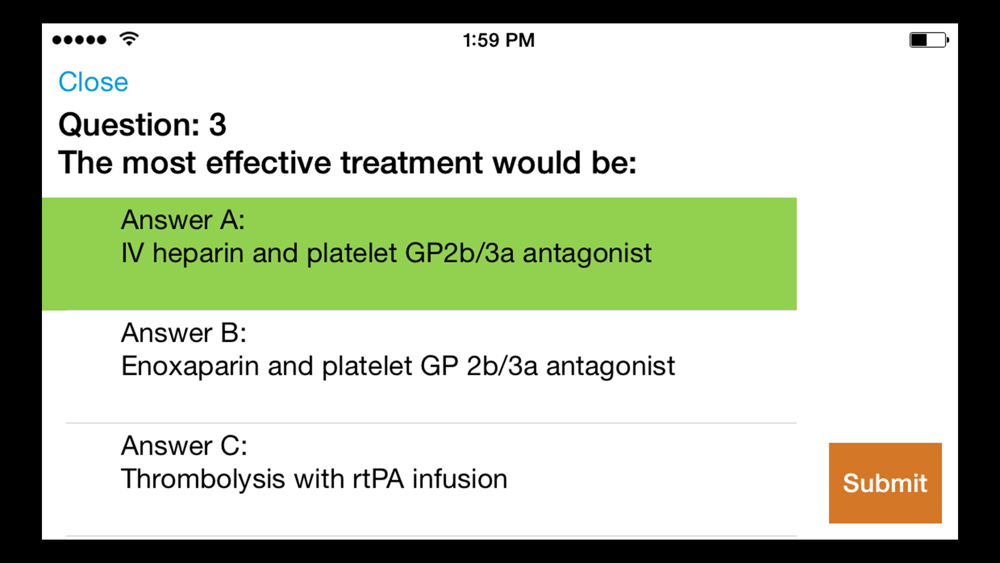The height and width of the screenshot is (563, 1000).
Task: Click the "Answer C:" label
Action: [x=184, y=446]
